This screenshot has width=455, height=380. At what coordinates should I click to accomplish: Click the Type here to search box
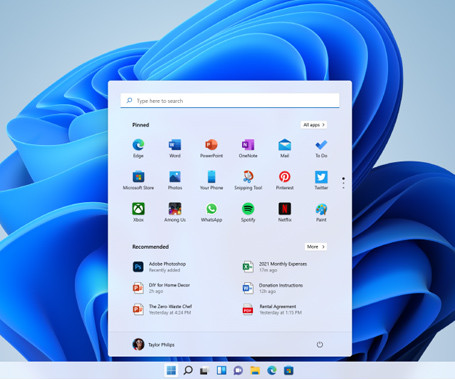click(230, 100)
